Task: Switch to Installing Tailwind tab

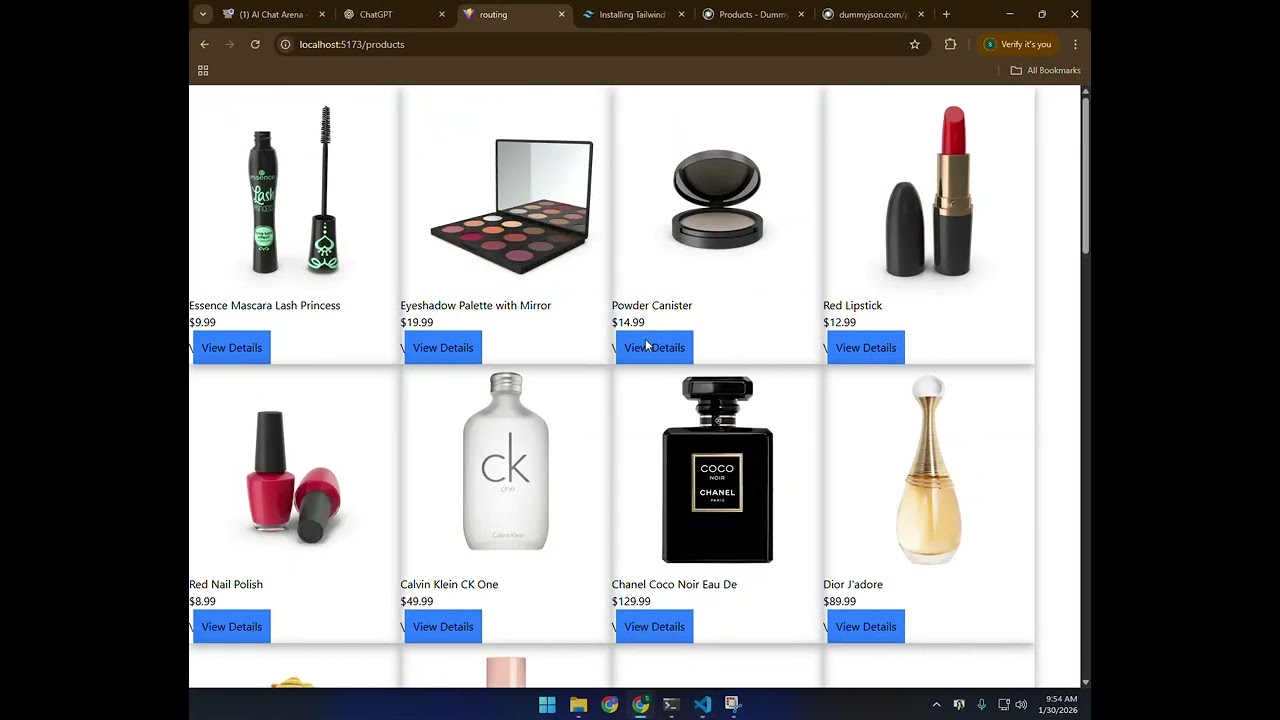Action: click(630, 14)
